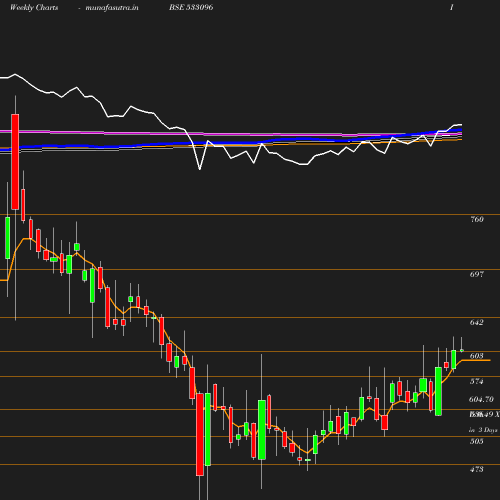Click the 760 price level label
This screenshot has height=500, width=500.
[477, 219]
